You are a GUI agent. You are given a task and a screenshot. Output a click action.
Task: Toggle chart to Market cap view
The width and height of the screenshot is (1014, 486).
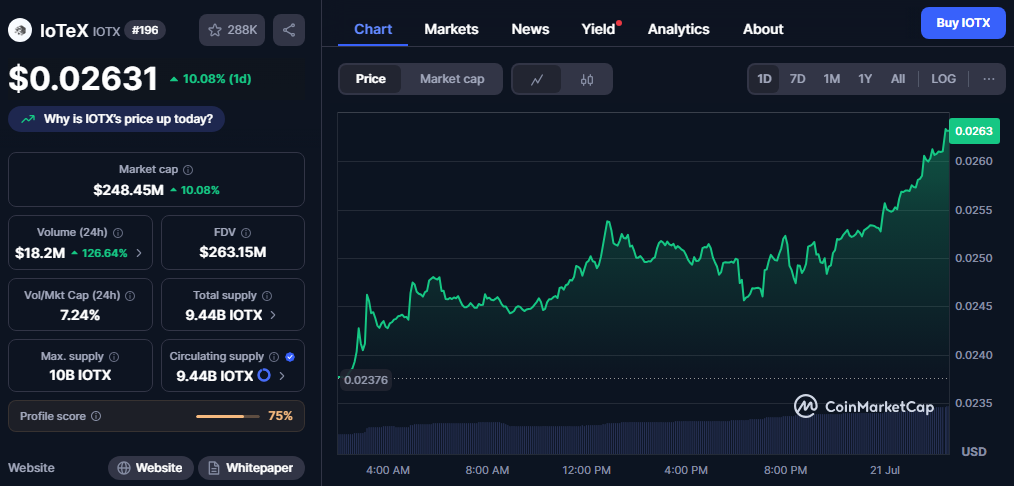452,79
